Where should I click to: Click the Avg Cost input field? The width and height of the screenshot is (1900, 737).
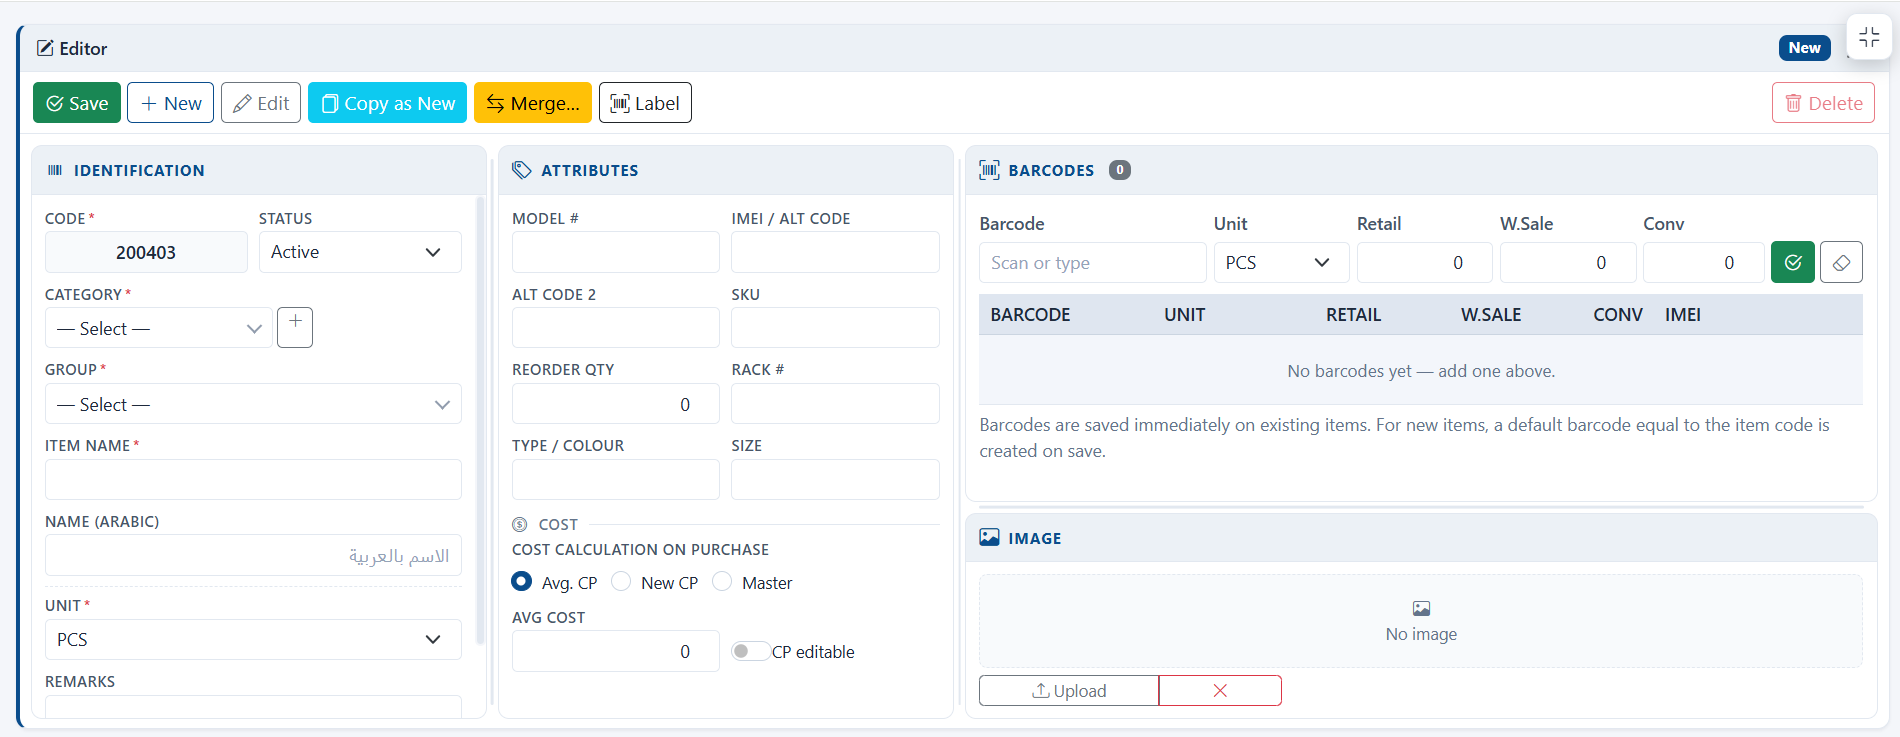616,651
